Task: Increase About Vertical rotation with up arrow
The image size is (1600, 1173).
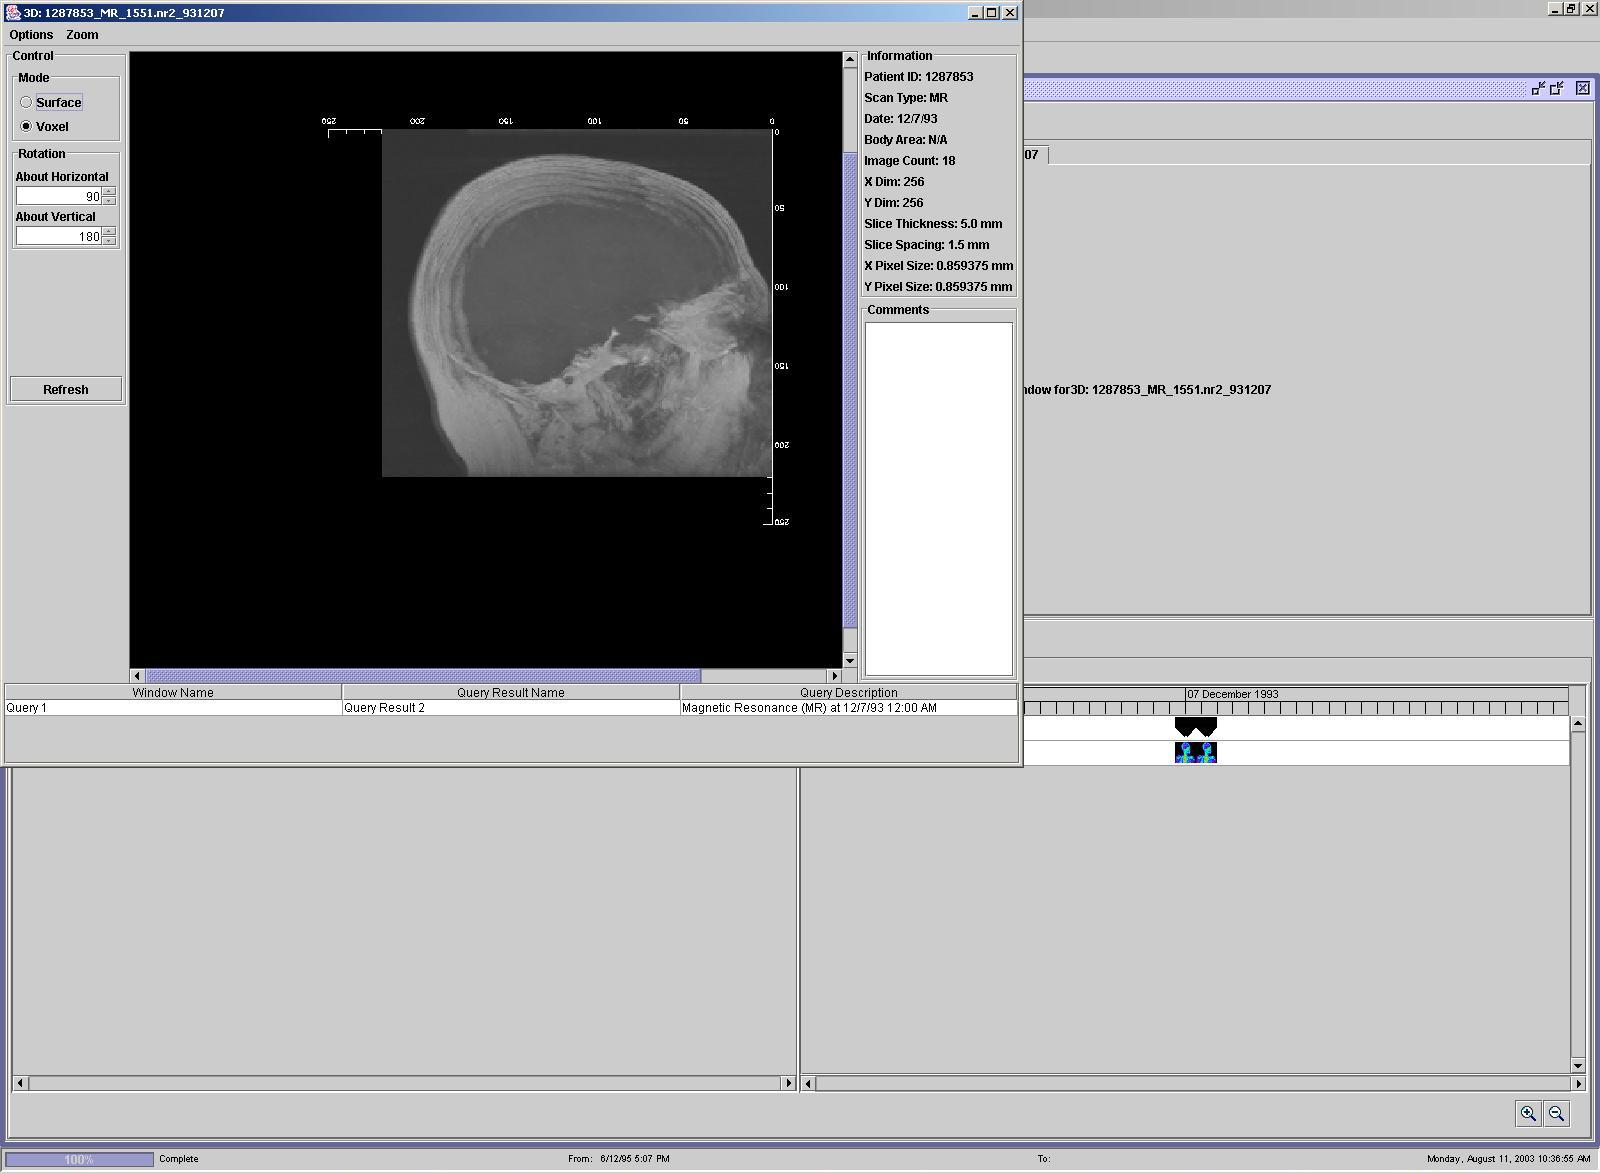Action: coord(109,232)
